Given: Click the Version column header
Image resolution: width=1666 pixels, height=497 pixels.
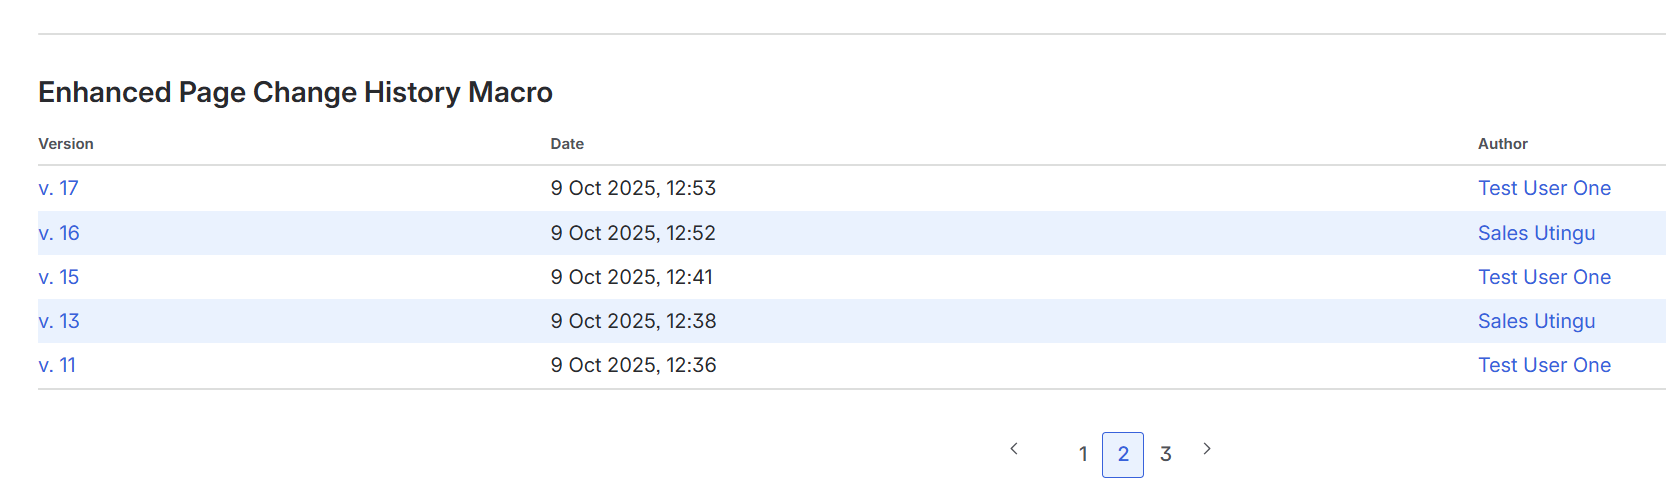Looking at the screenshot, I should [66, 144].
